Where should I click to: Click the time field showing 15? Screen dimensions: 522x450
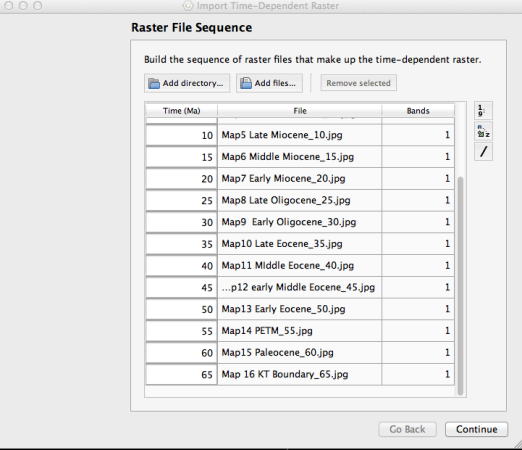pyautogui.click(x=181, y=157)
